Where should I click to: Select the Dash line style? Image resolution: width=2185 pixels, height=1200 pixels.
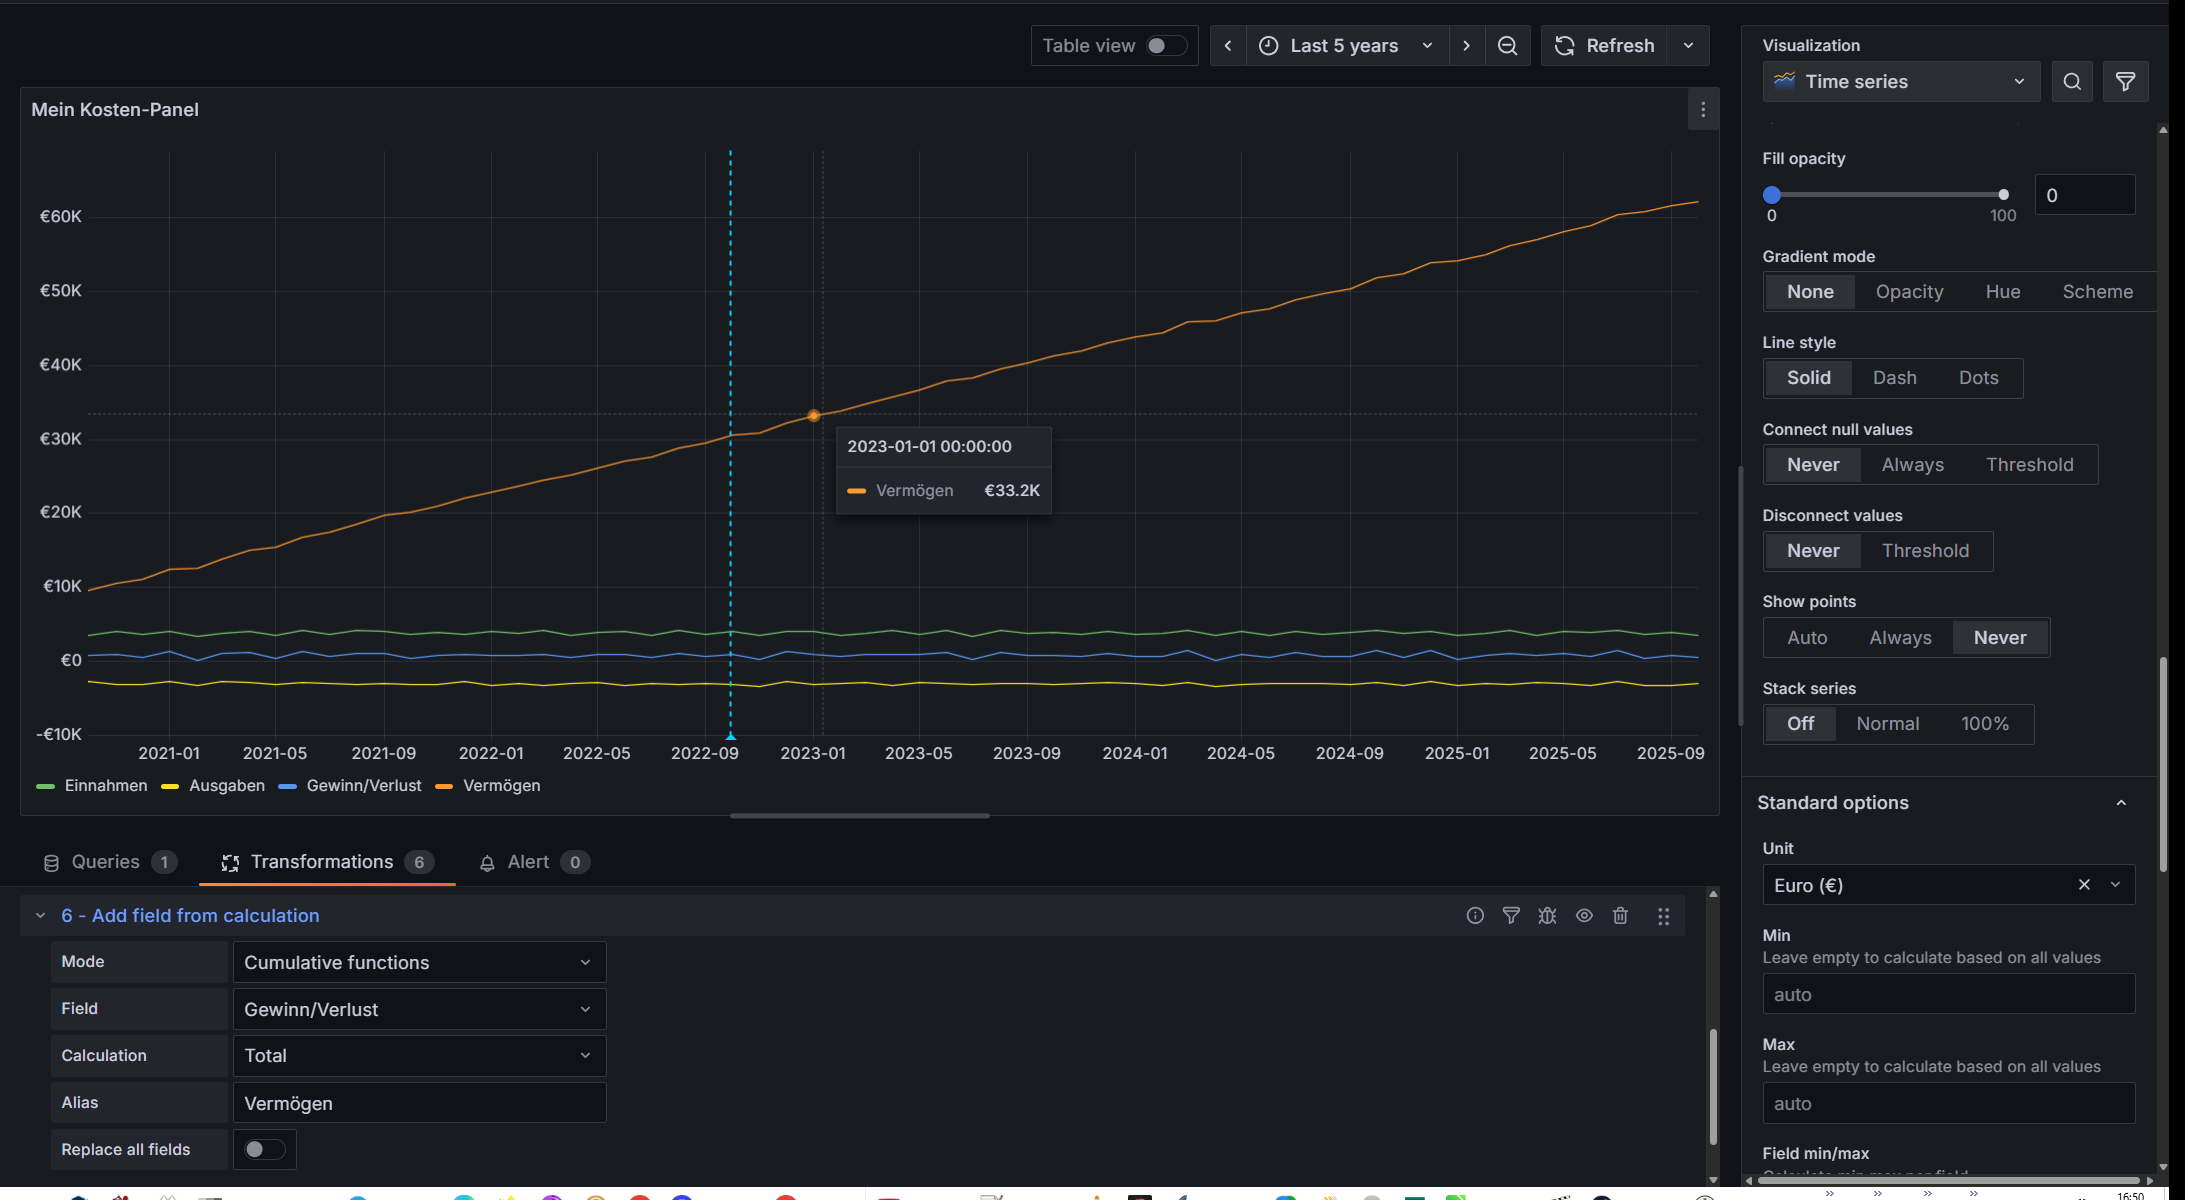(1894, 378)
